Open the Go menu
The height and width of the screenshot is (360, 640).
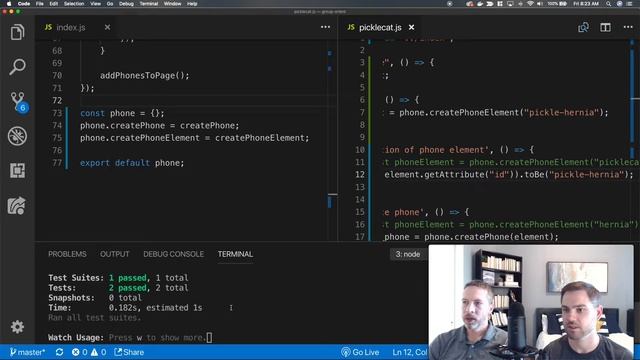pos(110,4)
